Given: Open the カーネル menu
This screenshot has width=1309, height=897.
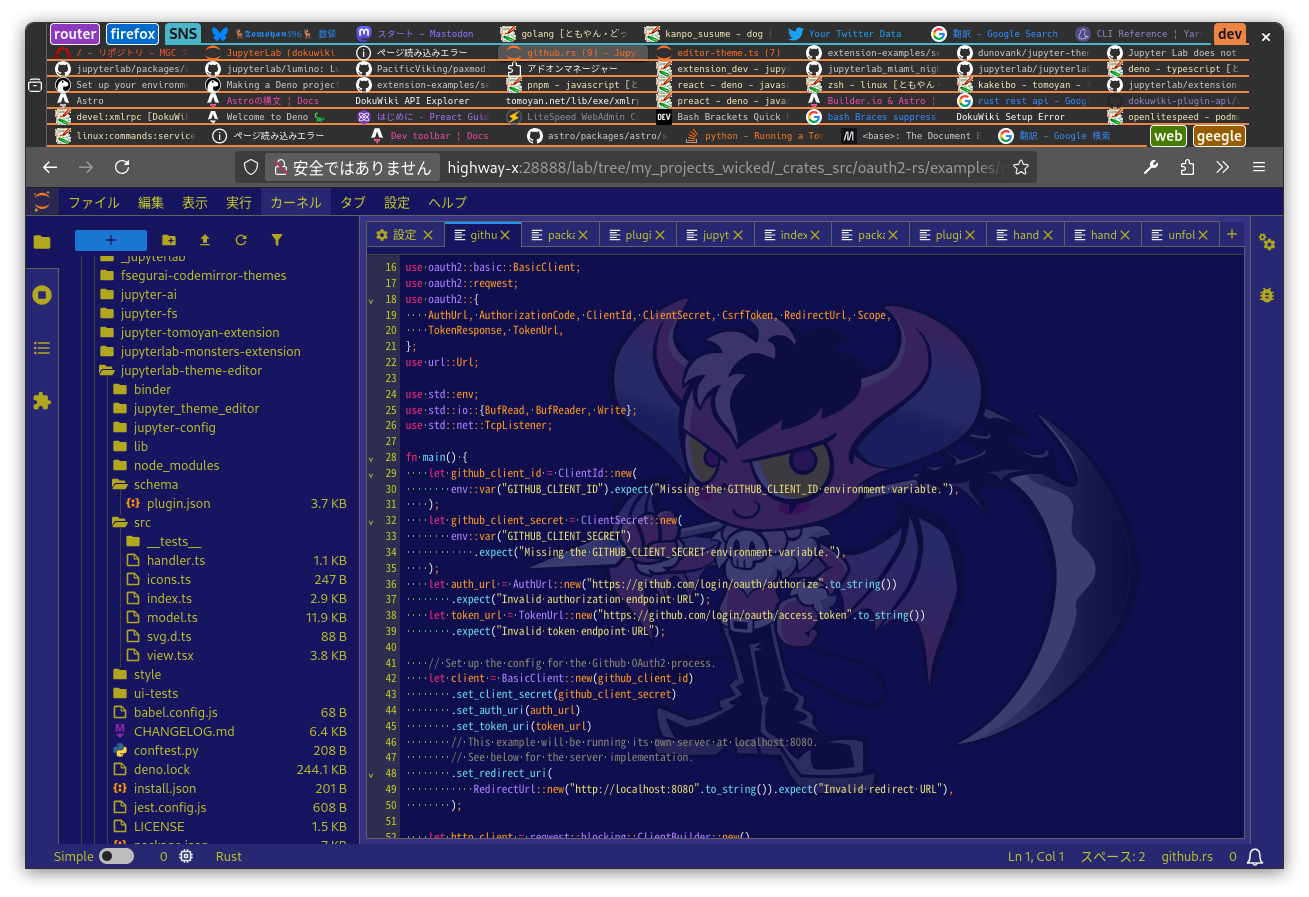Looking at the screenshot, I should 296,203.
